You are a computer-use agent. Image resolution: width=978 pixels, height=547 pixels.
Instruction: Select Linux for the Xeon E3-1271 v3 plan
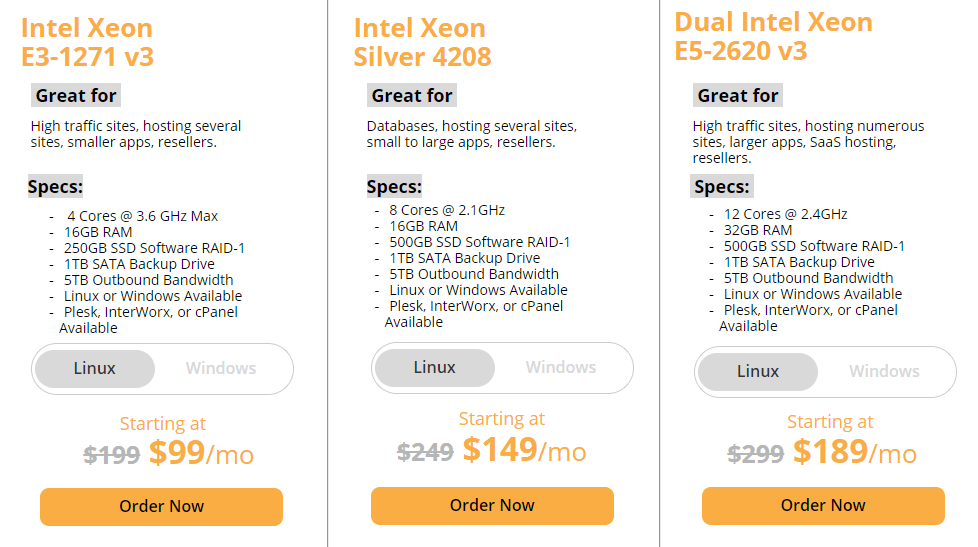coord(95,368)
